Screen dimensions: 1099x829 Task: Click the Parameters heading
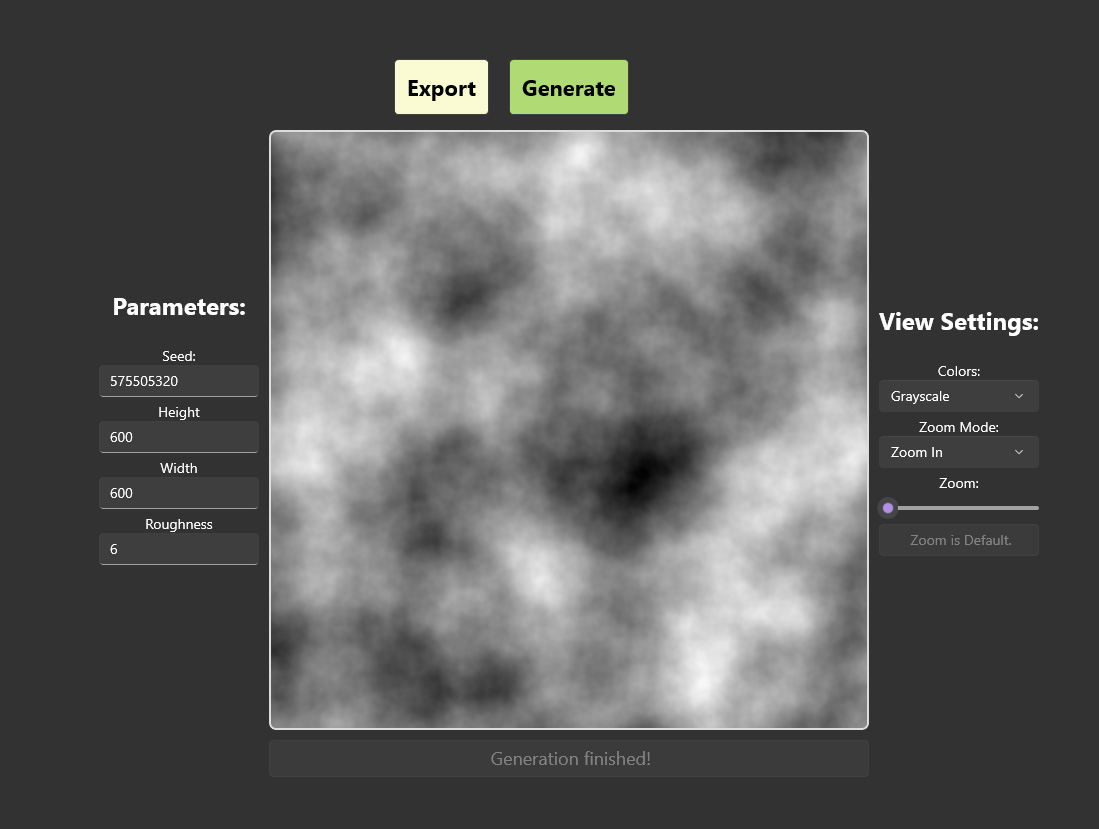(179, 307)
